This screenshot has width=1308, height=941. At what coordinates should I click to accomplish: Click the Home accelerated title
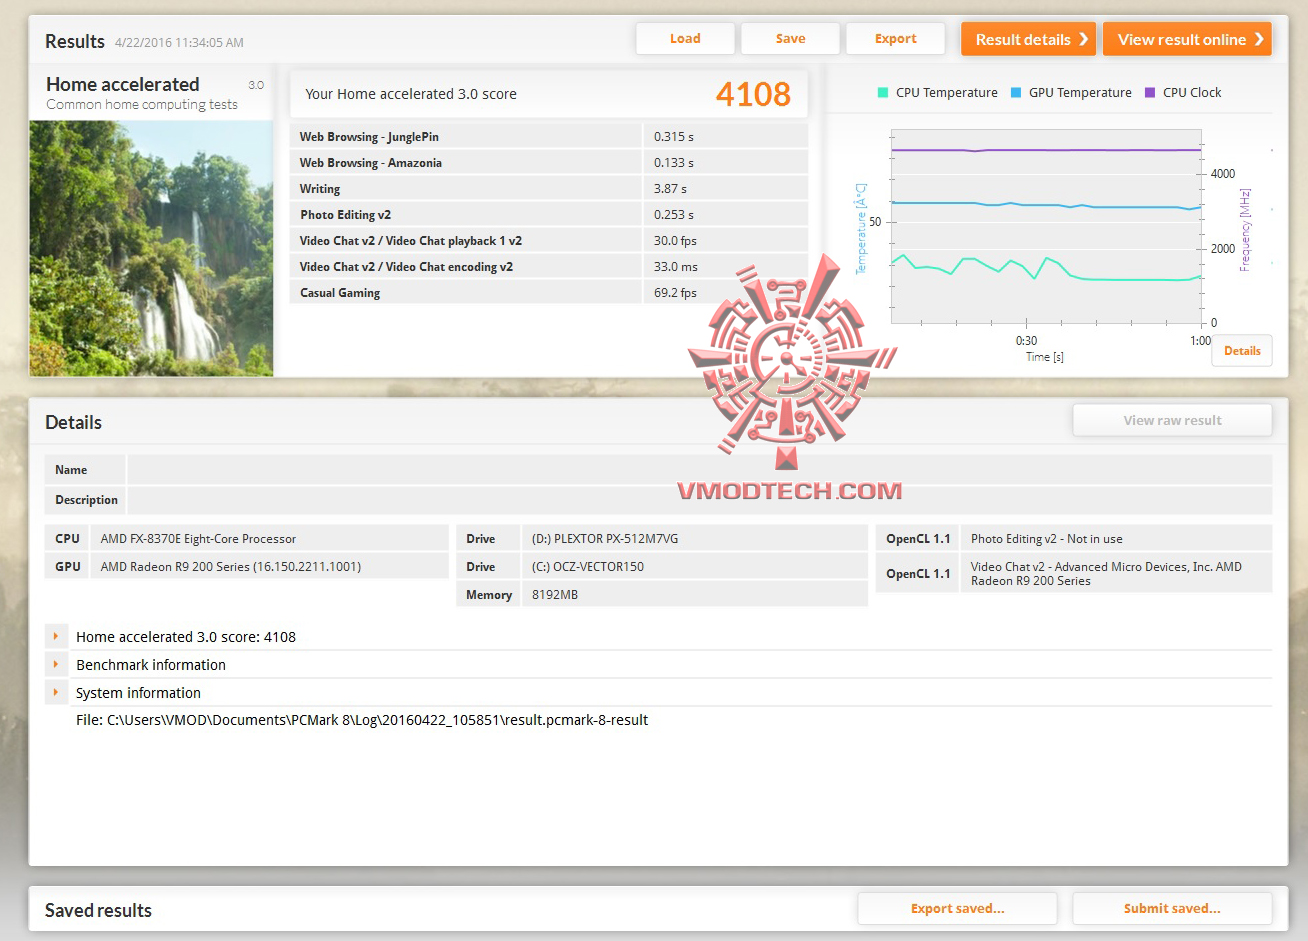123,85
